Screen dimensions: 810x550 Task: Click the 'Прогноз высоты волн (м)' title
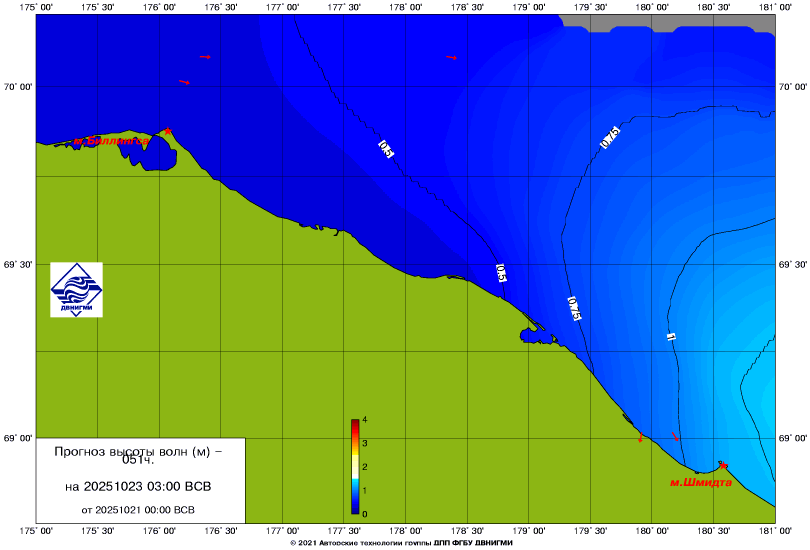[138, 452]
